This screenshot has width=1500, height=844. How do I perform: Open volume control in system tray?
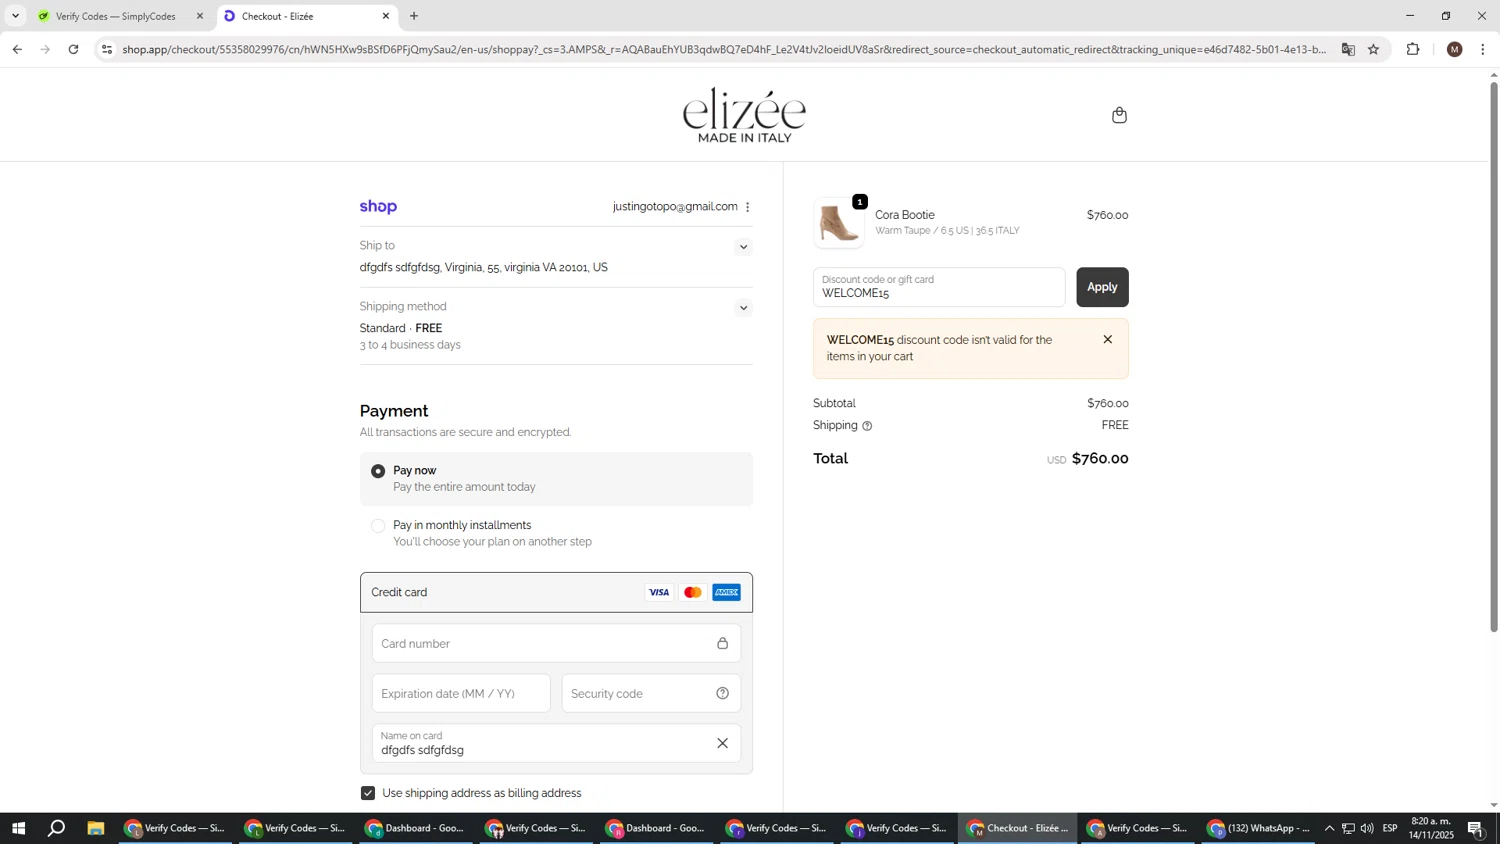pos(1367,828)
